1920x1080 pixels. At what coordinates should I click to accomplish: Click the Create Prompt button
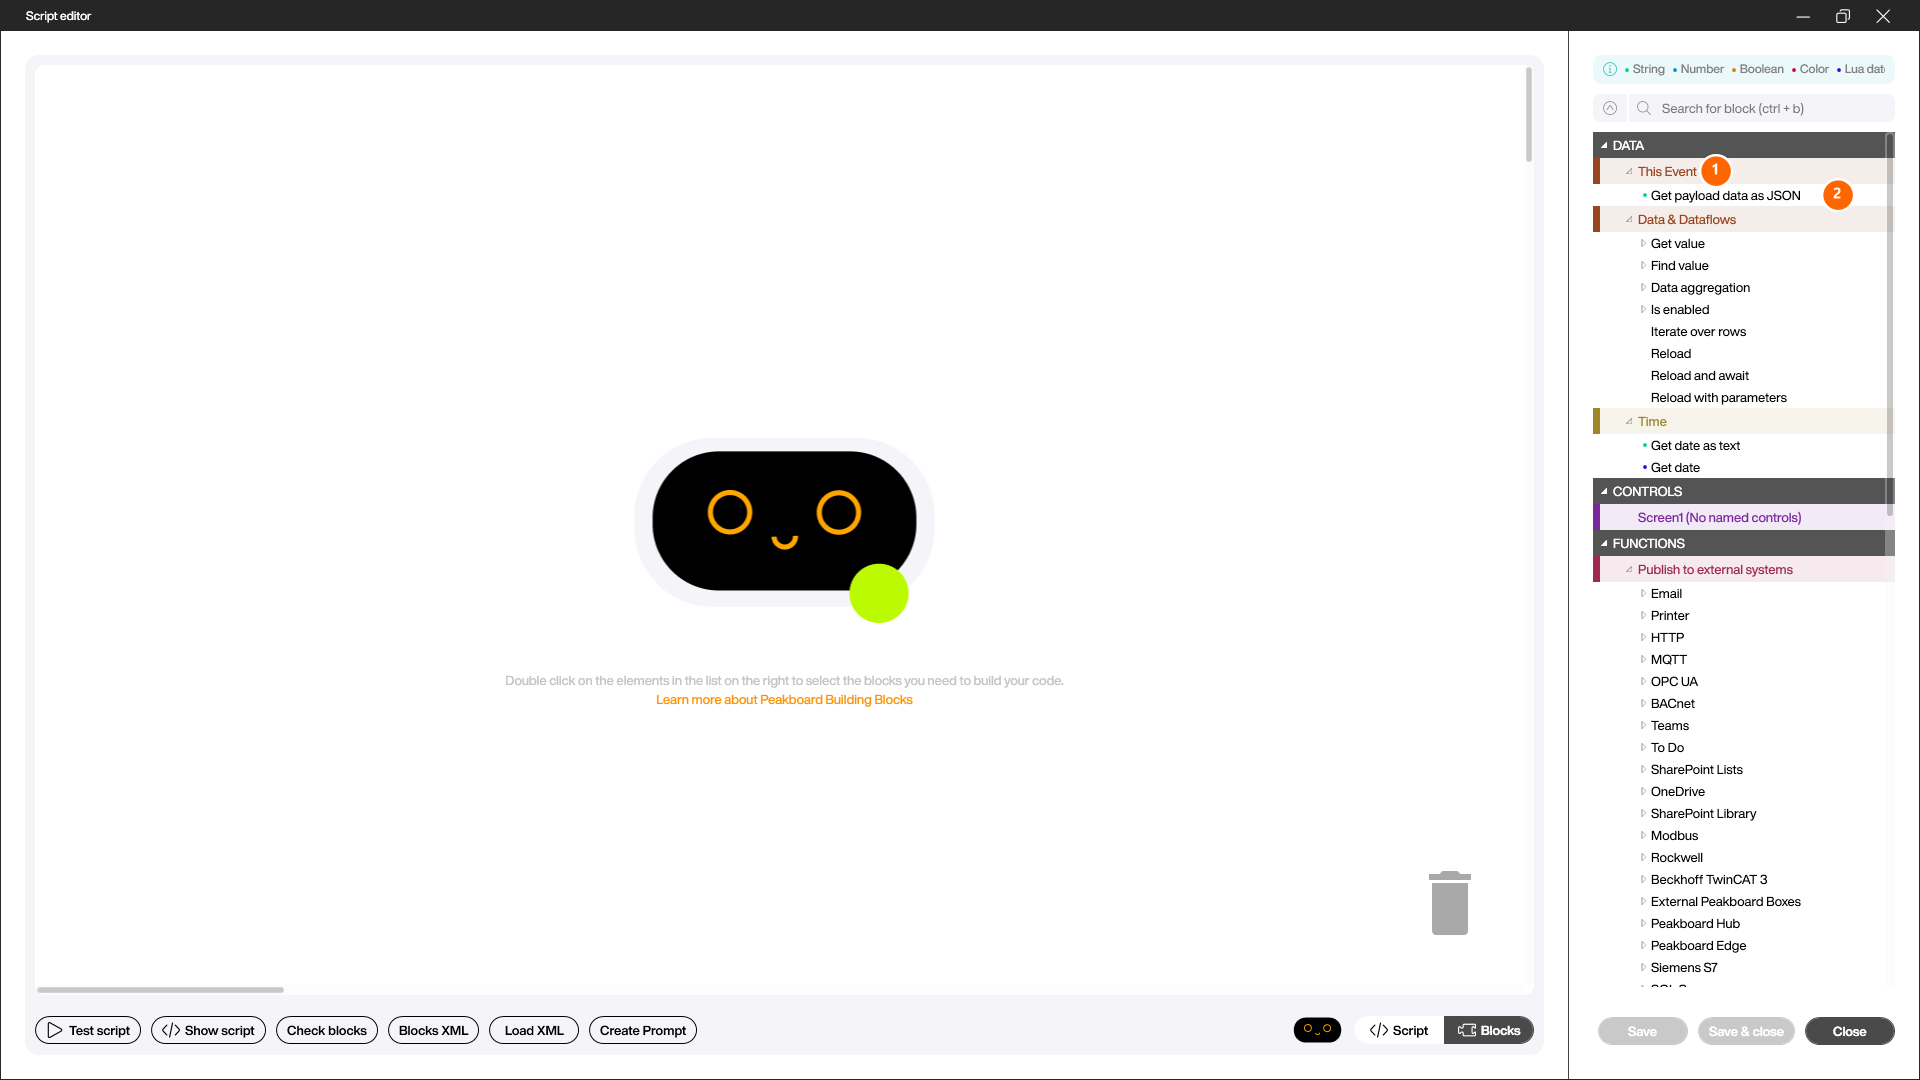point(643,1030)
